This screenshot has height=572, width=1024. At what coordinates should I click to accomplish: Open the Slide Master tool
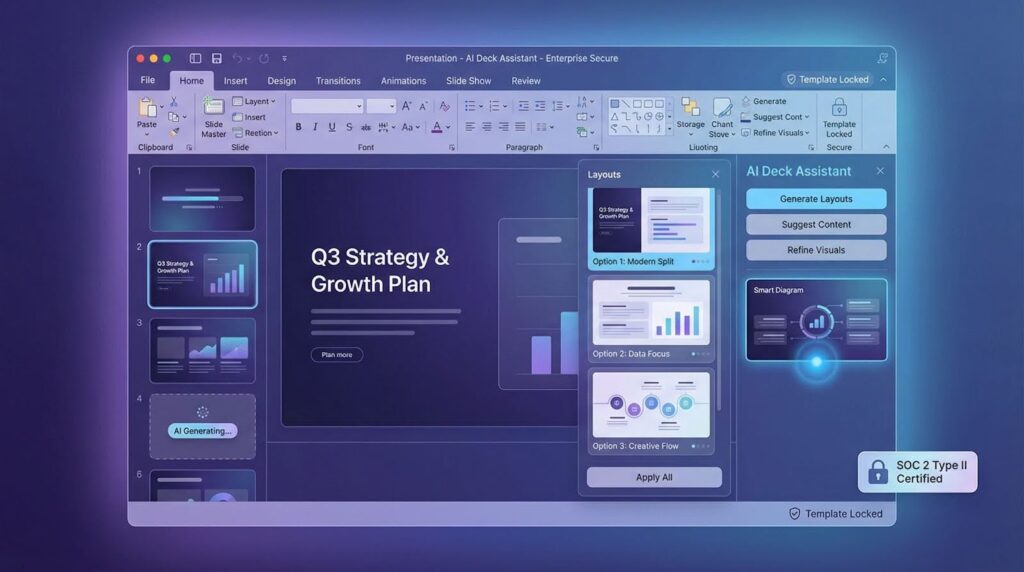214,116
